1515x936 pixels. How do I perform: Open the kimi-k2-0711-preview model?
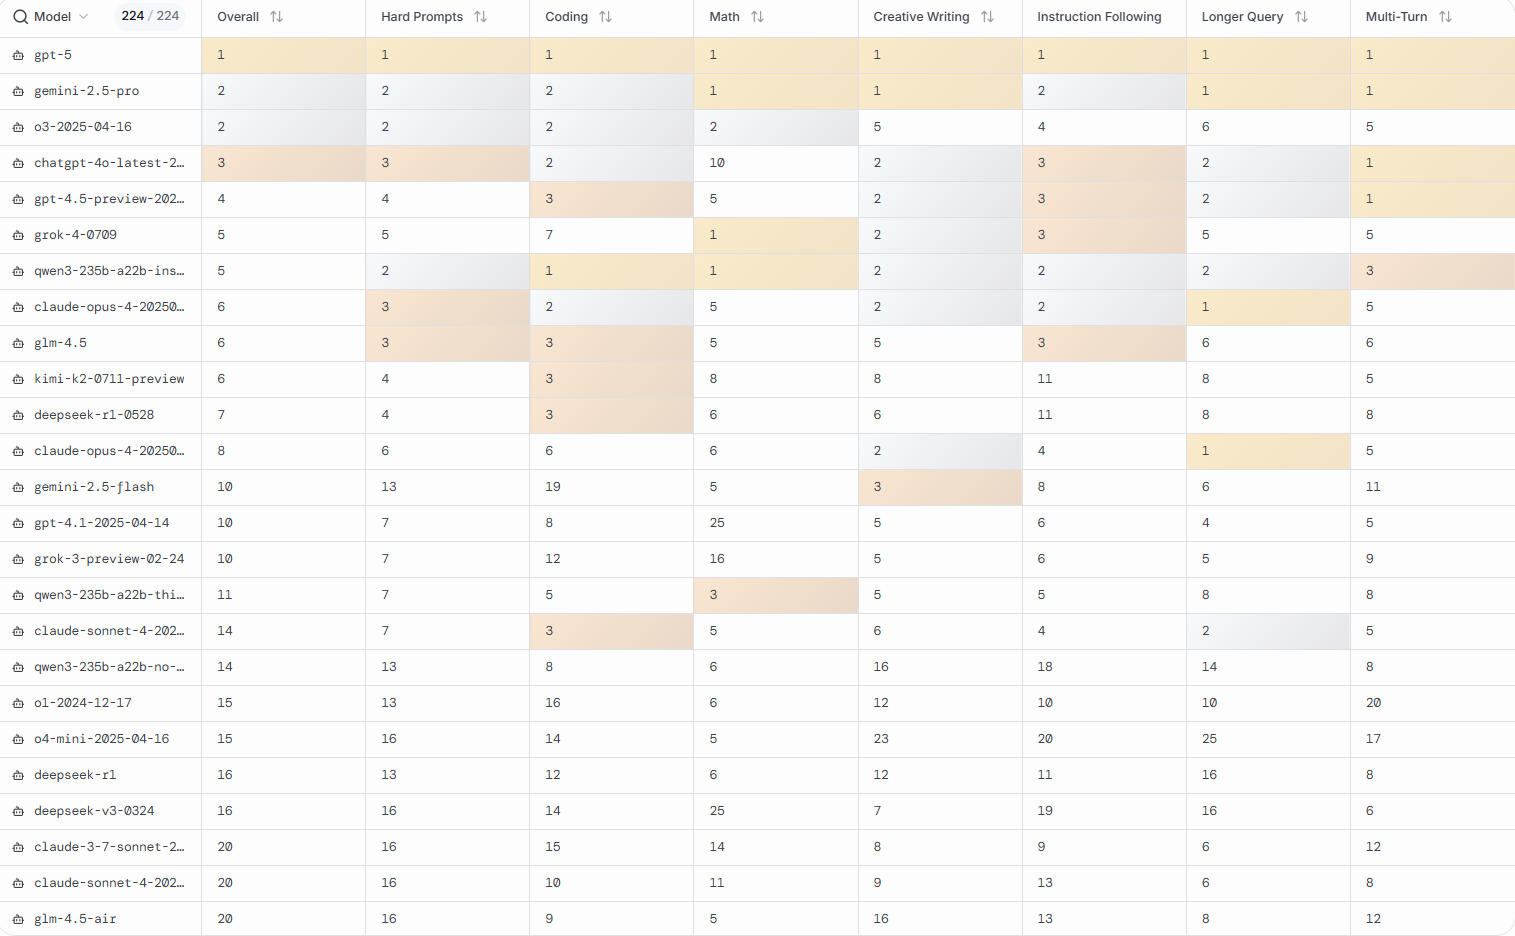pos(109,379)
